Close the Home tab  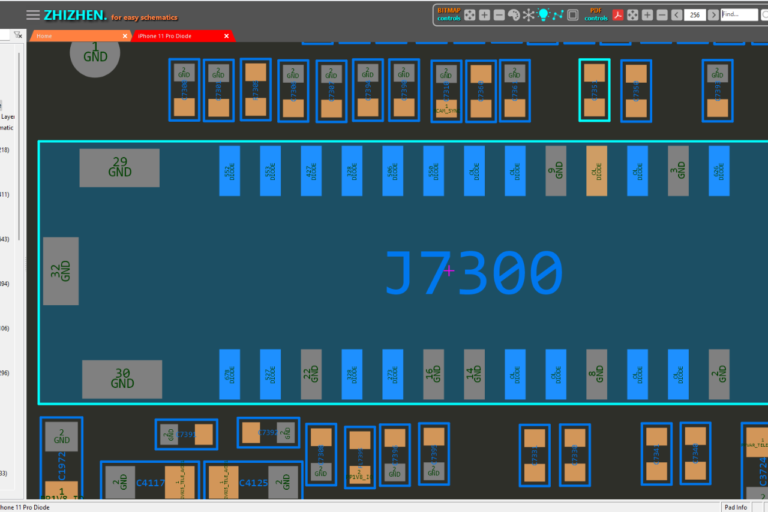coord(125,36)
